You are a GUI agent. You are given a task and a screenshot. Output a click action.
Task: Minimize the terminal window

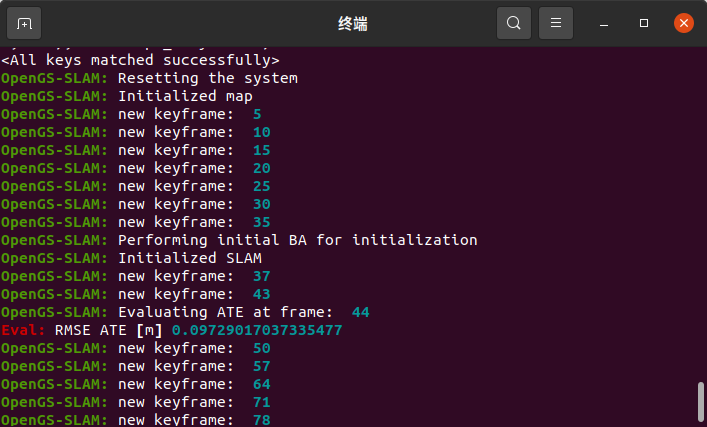coord(604,23)
